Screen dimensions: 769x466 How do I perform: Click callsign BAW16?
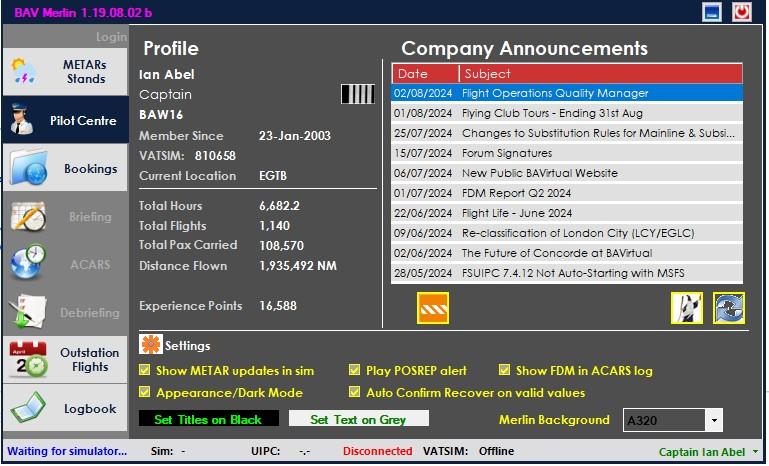pos(161,115)
